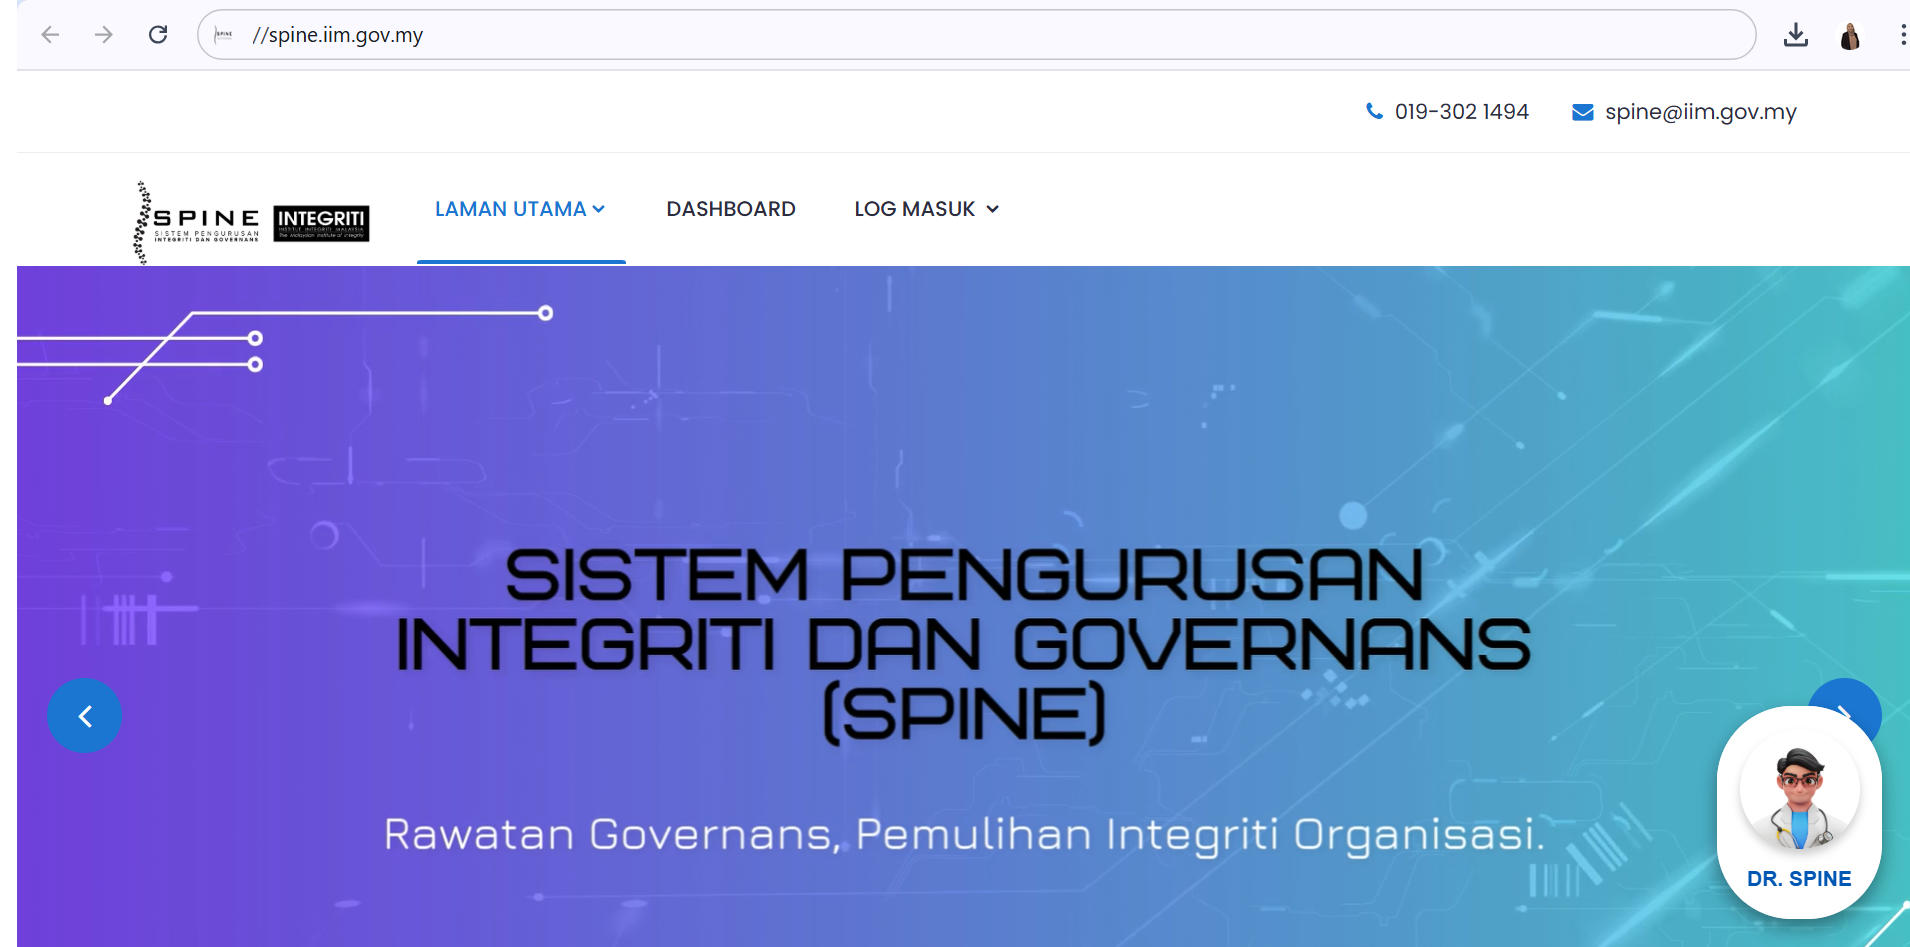The width and height of the screenshot is (1910, 947).
Task: Open the browser three-dot menu
Action: point(1901,35)
